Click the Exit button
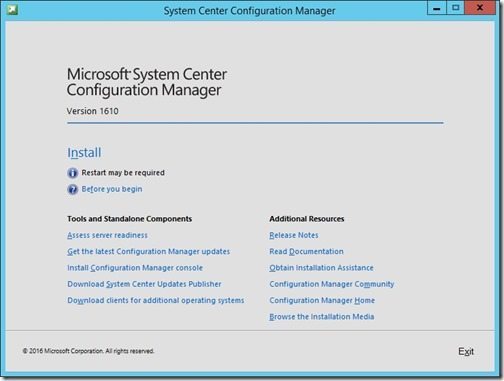504x381 pixels. tap(466, 351)
